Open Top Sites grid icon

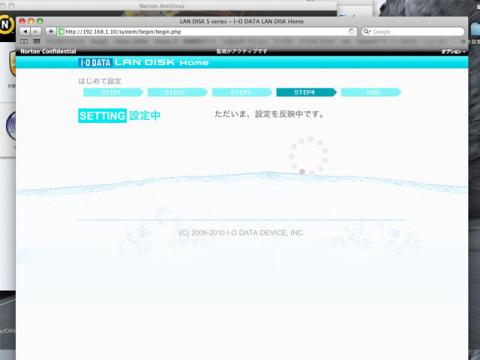point(37,41)
